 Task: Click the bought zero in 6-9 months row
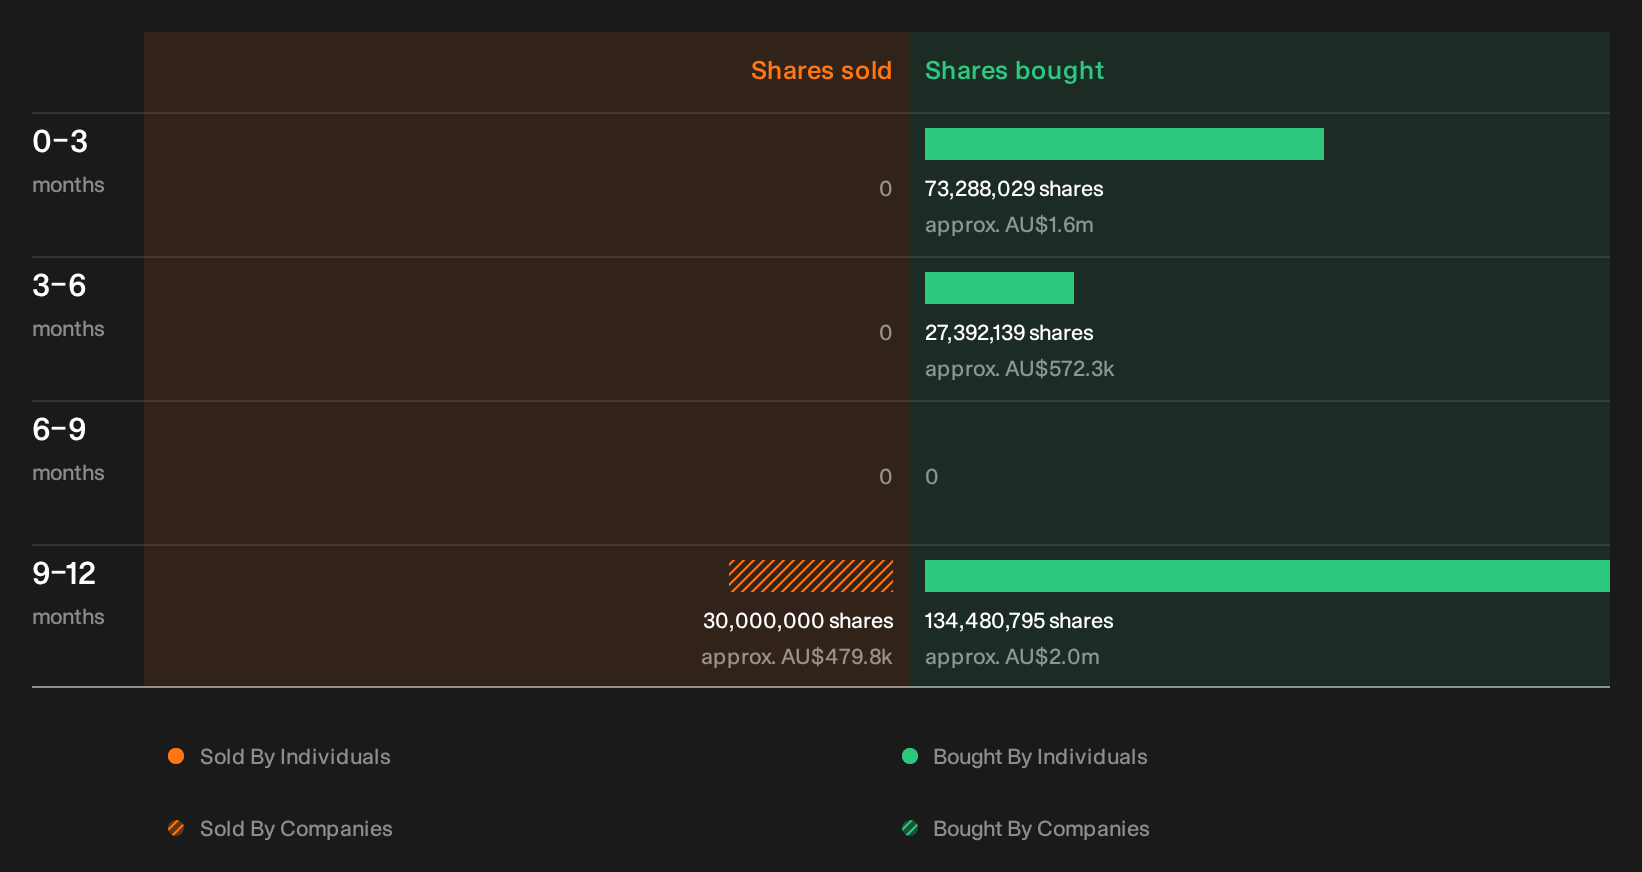click(931, 477)
